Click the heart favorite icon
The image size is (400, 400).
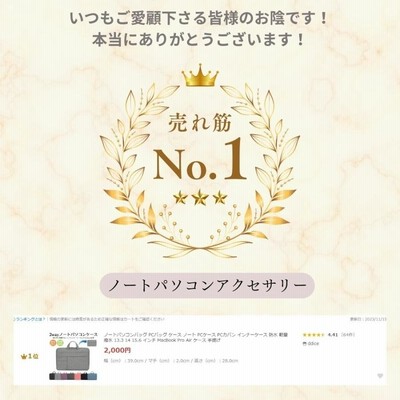[x=380, y=376]
